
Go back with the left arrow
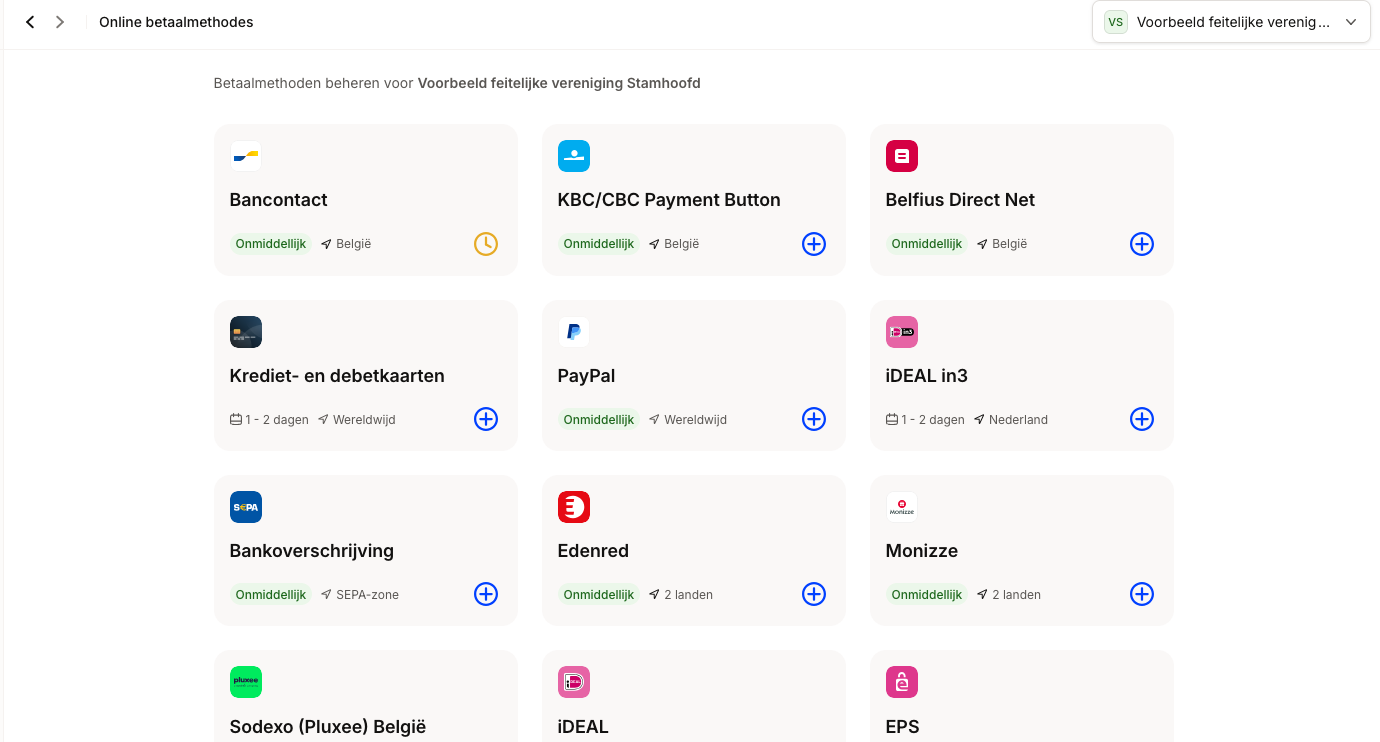[30, 22]
